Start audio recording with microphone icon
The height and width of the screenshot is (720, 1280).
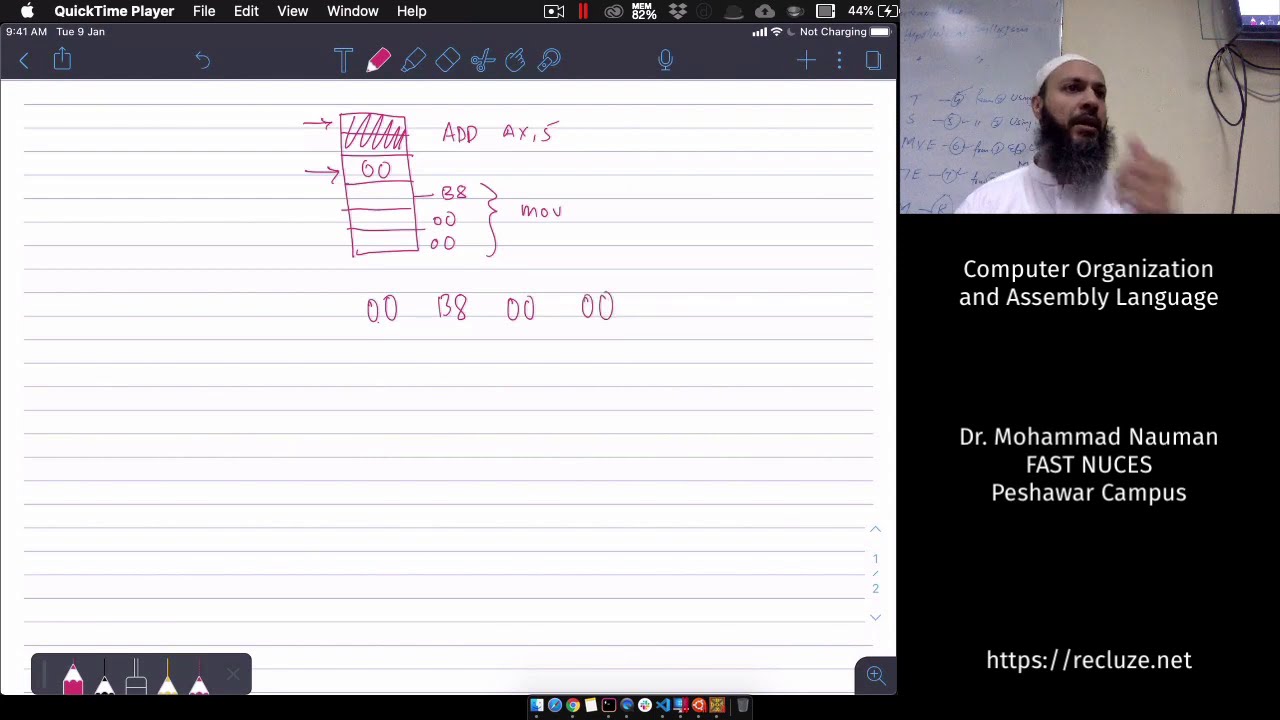[665, 61]
